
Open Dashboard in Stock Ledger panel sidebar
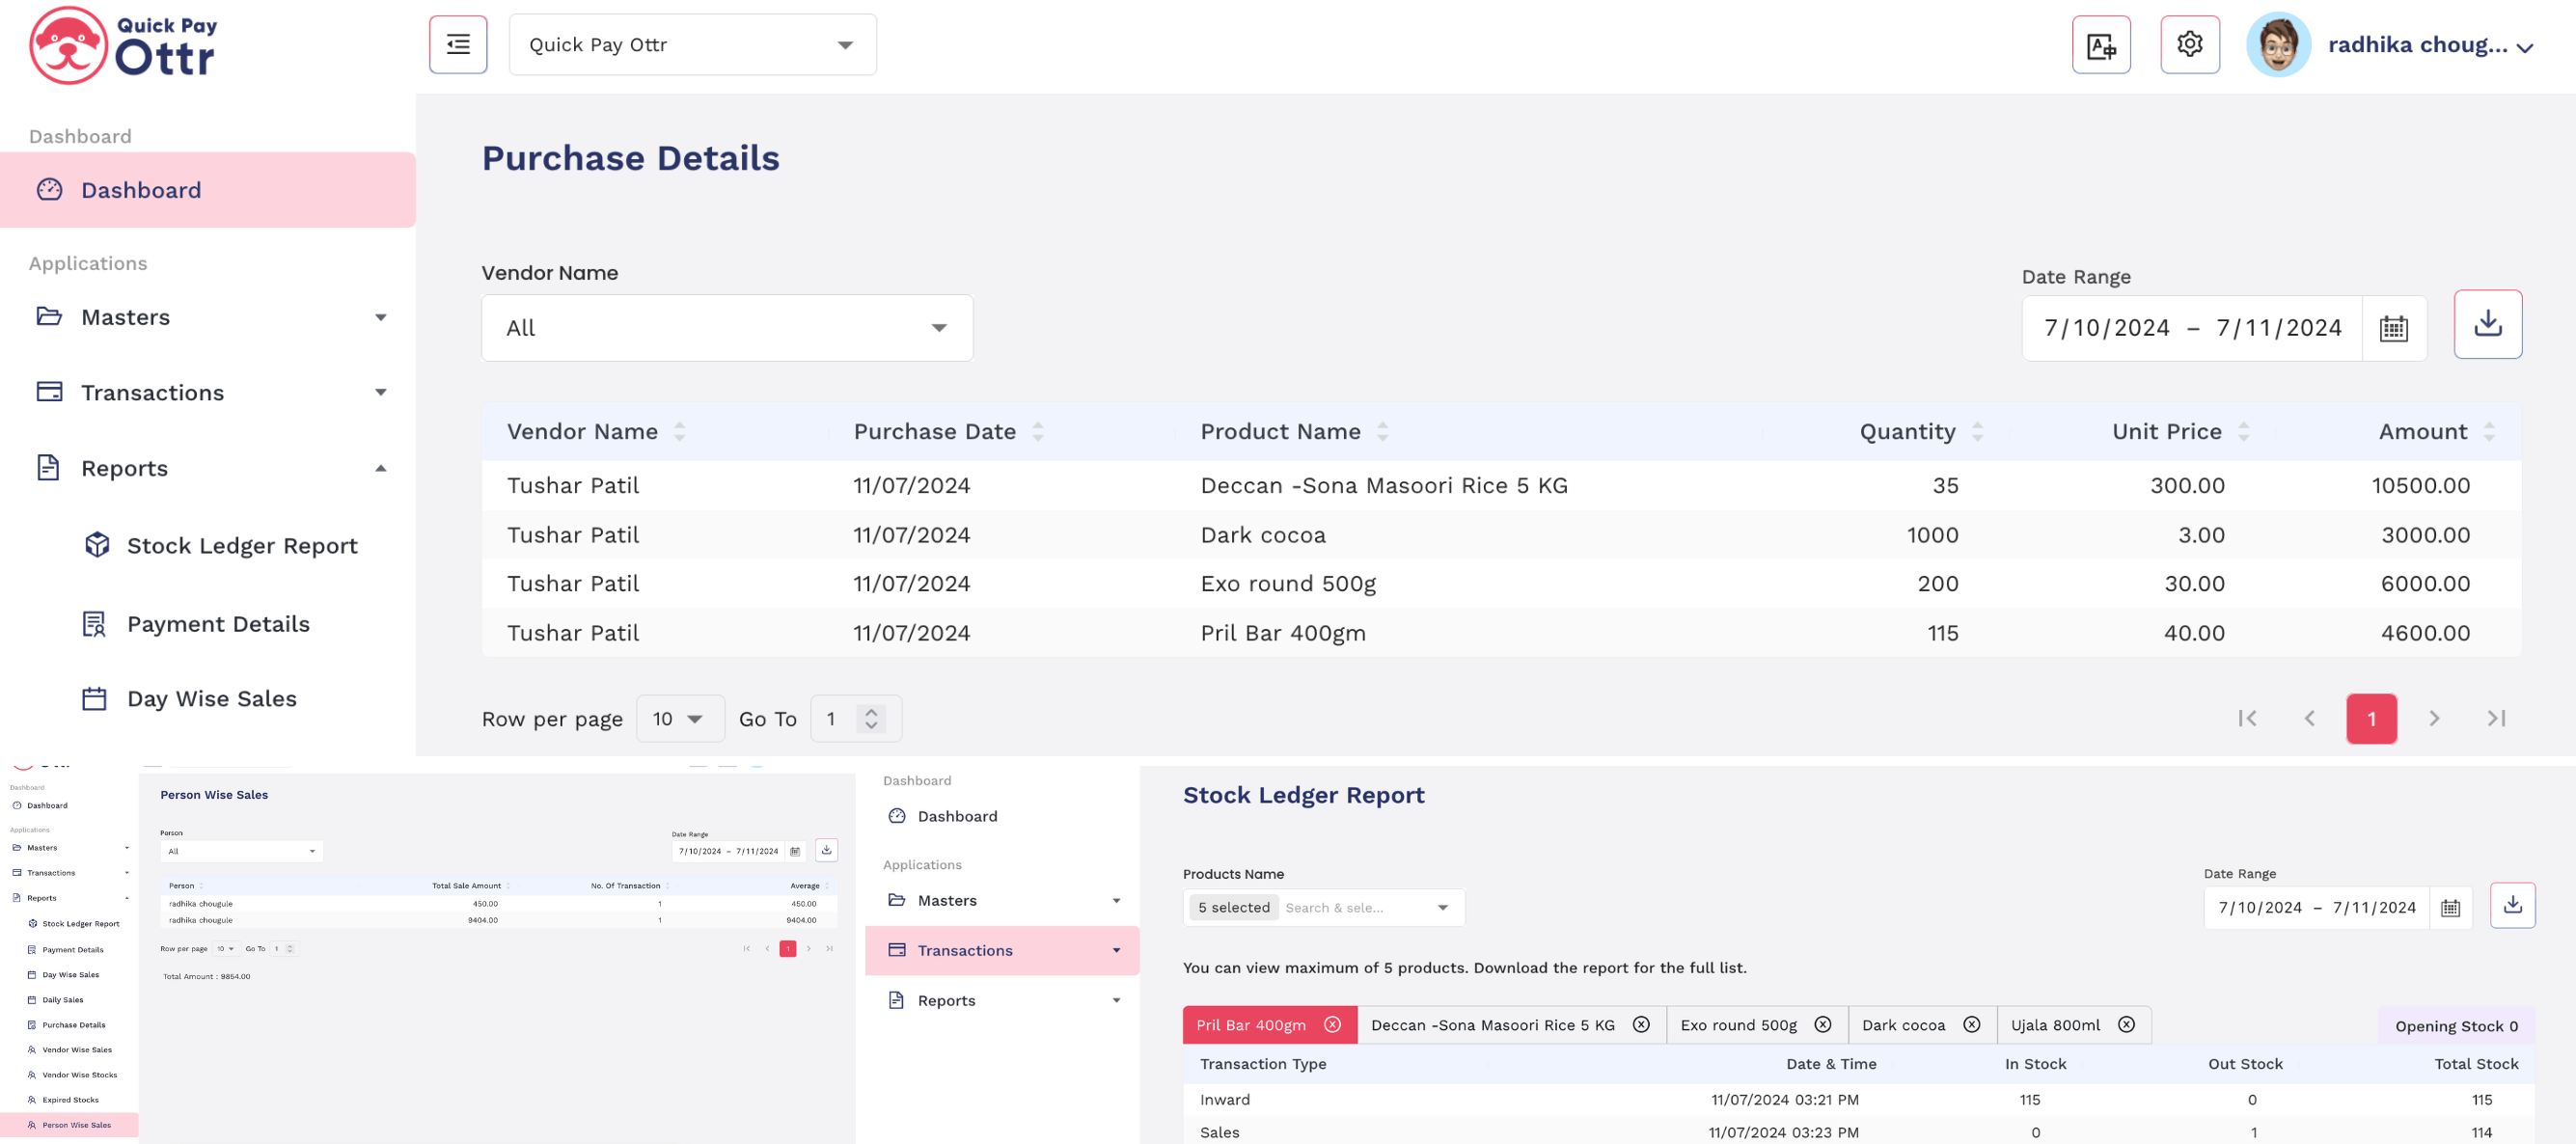click(x=1002, y=816)
